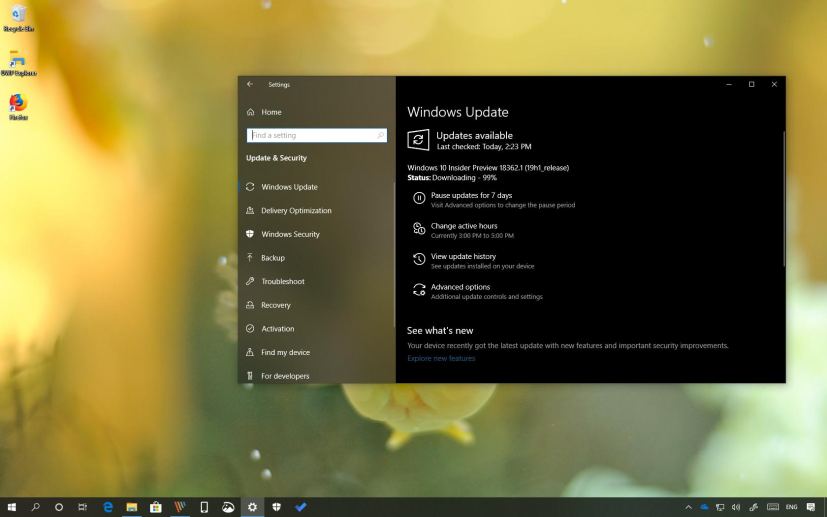Open taskbar Search magnifier
Image resolution: width=827 pixels, height=517 pixels.
(x=35, y=507)
